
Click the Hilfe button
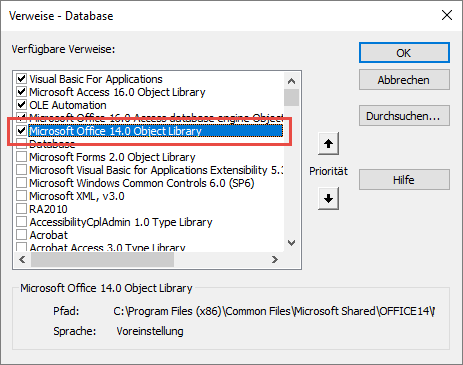tap(404, 180)
